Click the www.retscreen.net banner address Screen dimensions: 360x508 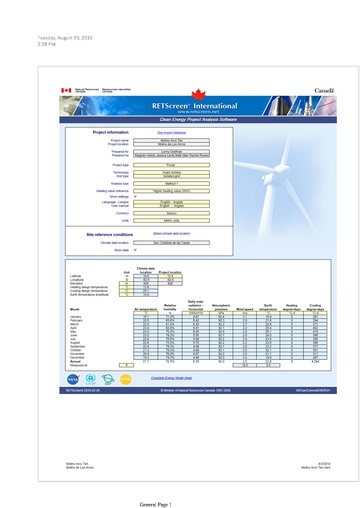pos(198,112)
